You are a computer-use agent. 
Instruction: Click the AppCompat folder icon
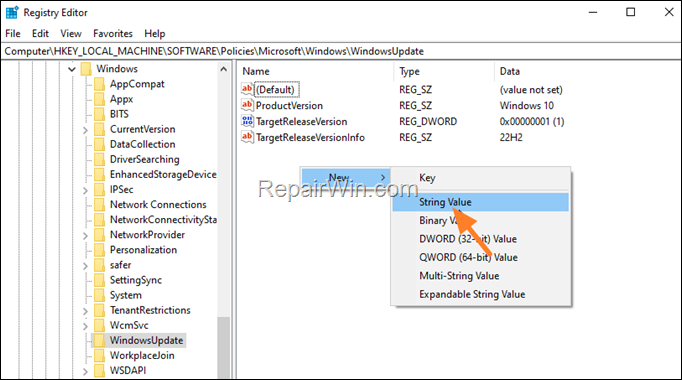(100, 84)
